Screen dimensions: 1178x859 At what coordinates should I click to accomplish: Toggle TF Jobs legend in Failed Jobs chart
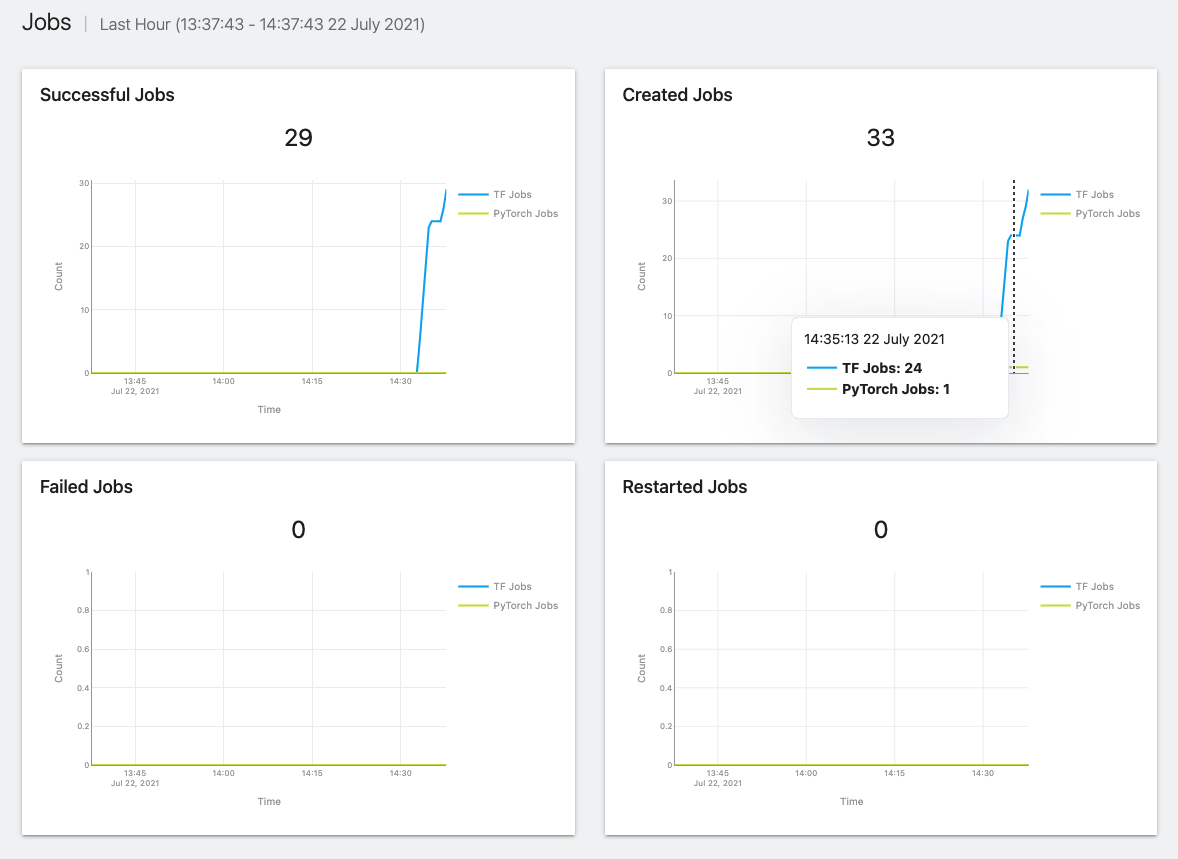click(x=495, y=586)
